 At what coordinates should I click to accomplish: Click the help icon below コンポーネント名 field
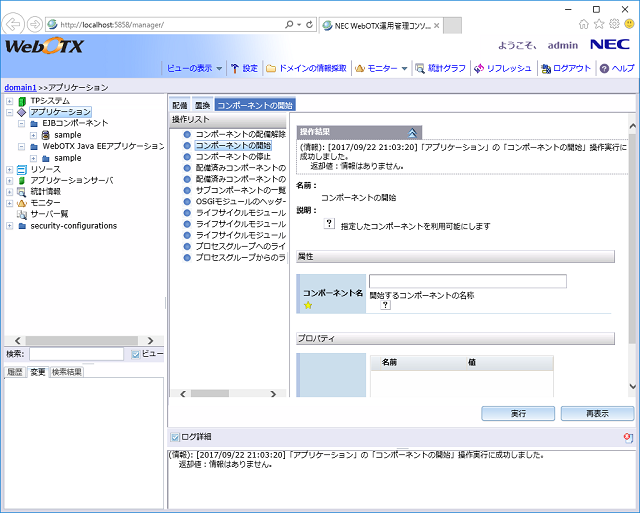tap(385, 306)
